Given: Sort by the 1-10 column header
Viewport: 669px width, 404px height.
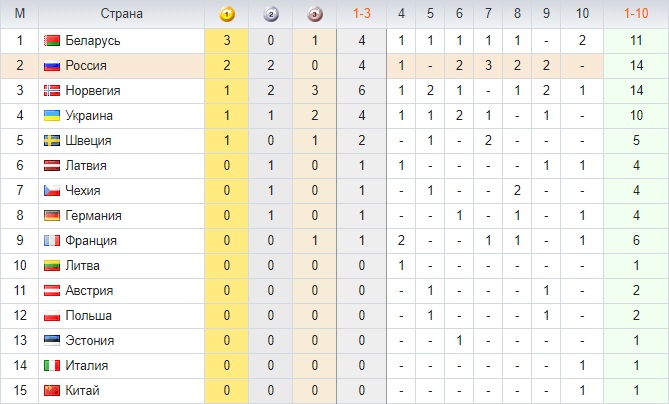Looking at the screenshot, I should tap(635, 14).
